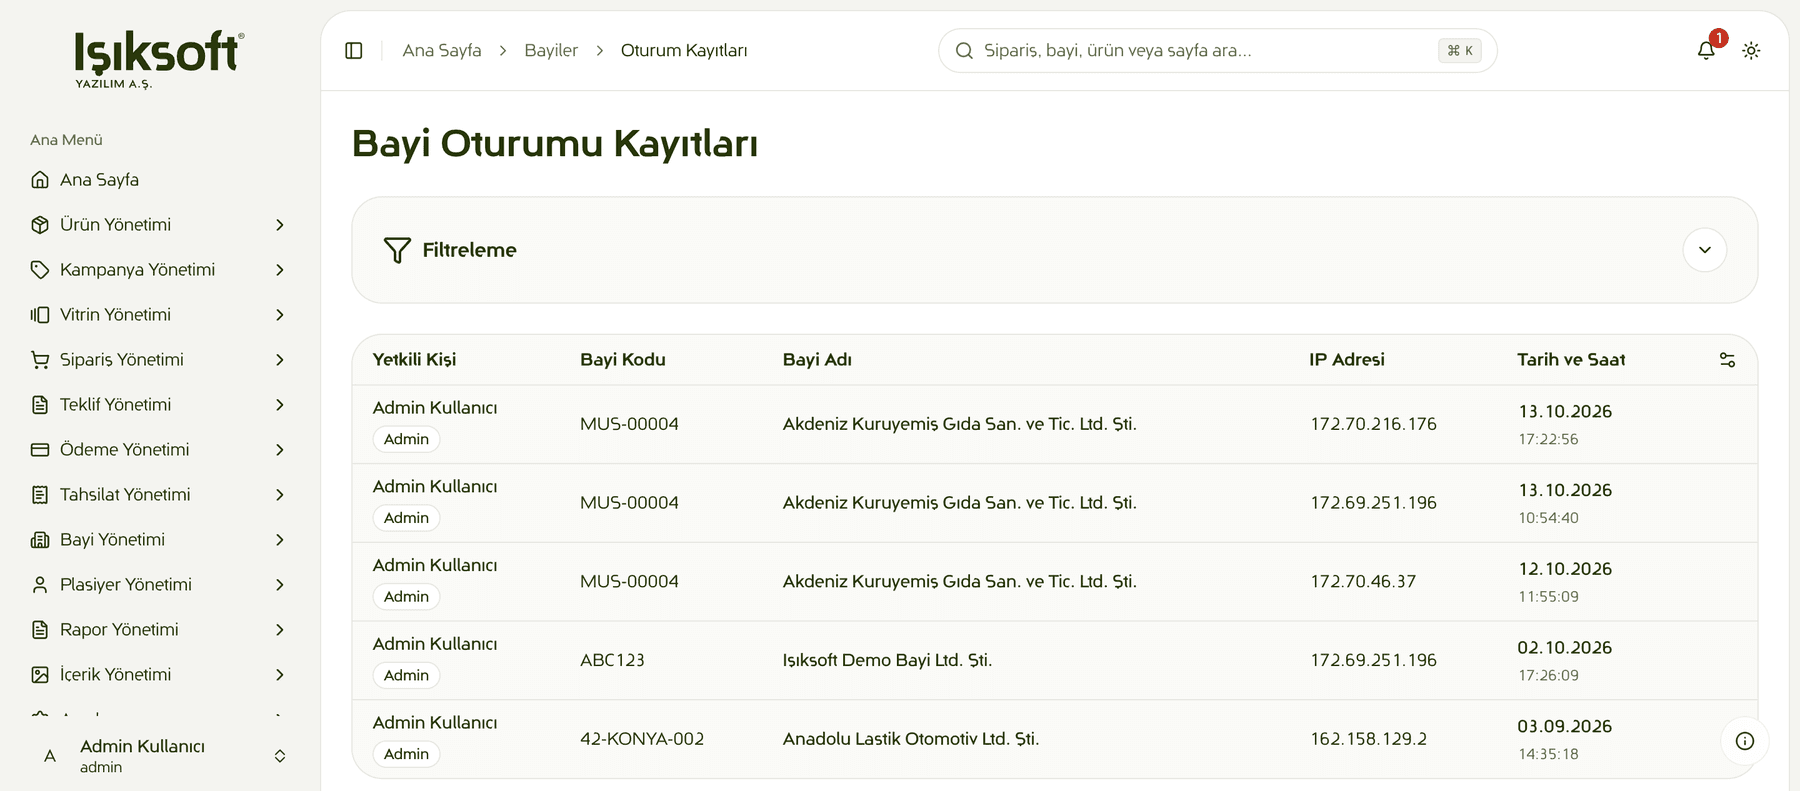Click bayi code 42-KONYA-002
The height and width of the screenshot is (791, 1800).
(642, 739)
